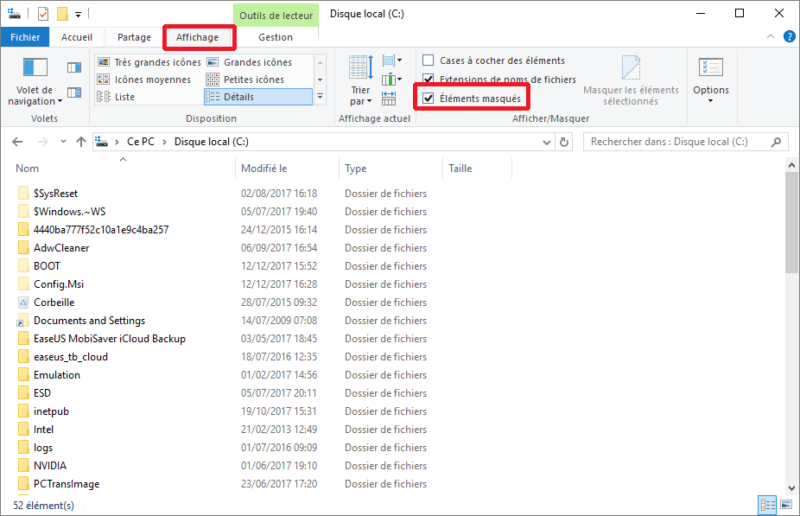Click the refresh button beside address bar

tap(568, 142)
